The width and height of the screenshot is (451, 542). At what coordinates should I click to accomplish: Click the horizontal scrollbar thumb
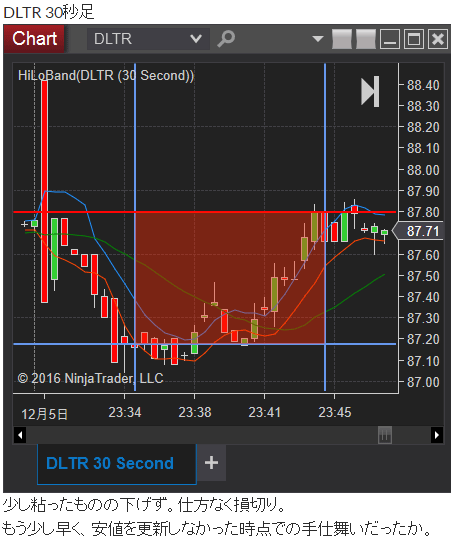(x=385, y=435)
